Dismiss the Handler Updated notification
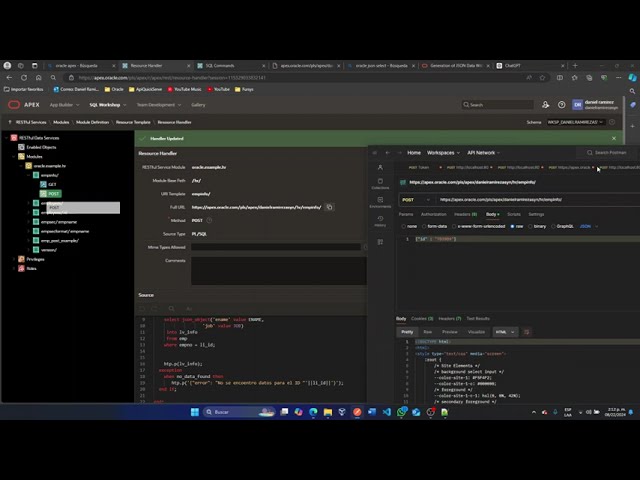 tap(614, 138)
